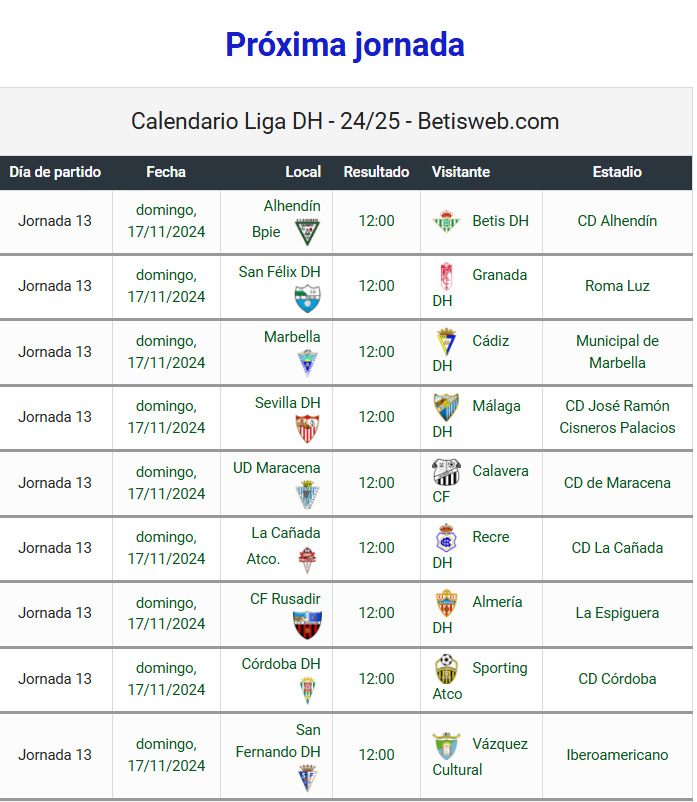This screenshot has height=802, width=697.
Task: Click the Almería DH club crest
Action: click(446, 603)
